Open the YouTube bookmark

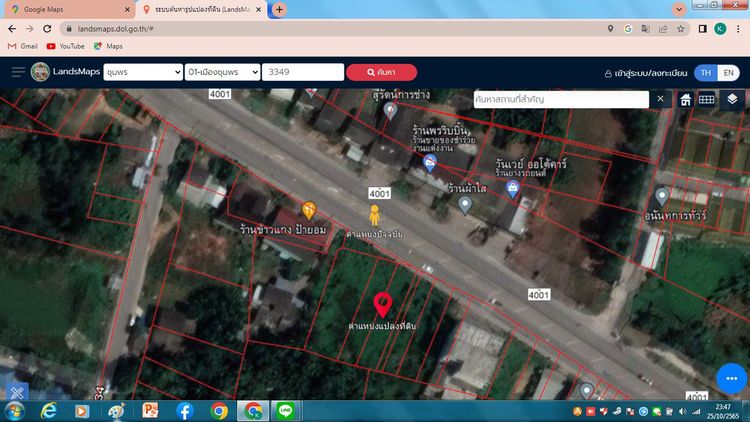click(x=65, y=46)
